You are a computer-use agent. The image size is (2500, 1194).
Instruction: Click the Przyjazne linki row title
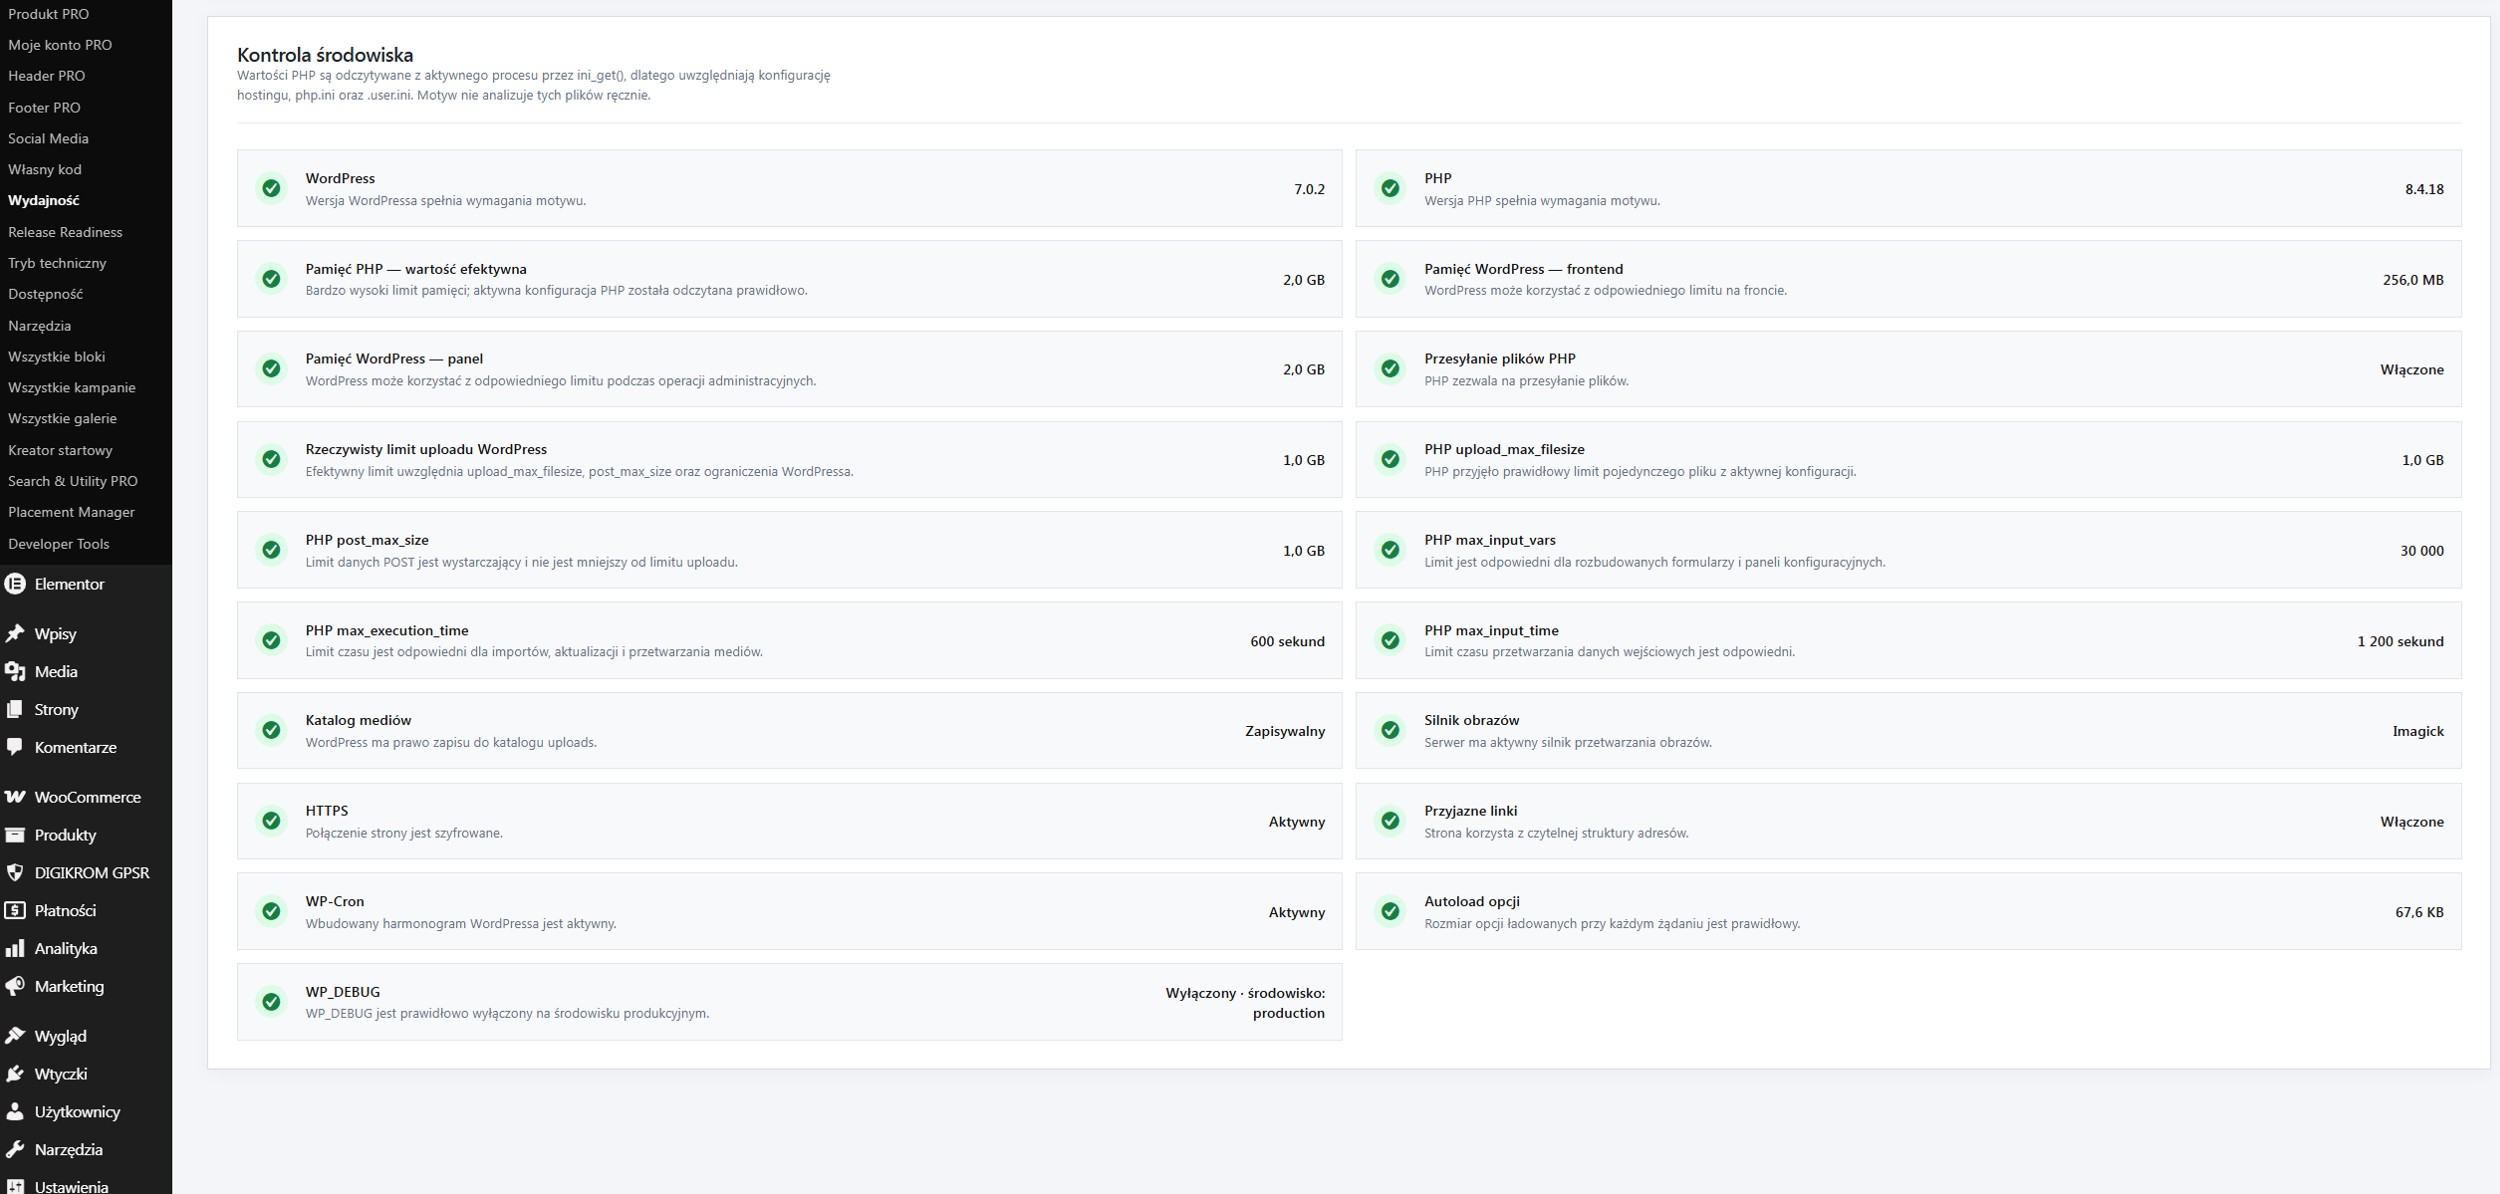tap(1470, 811)
